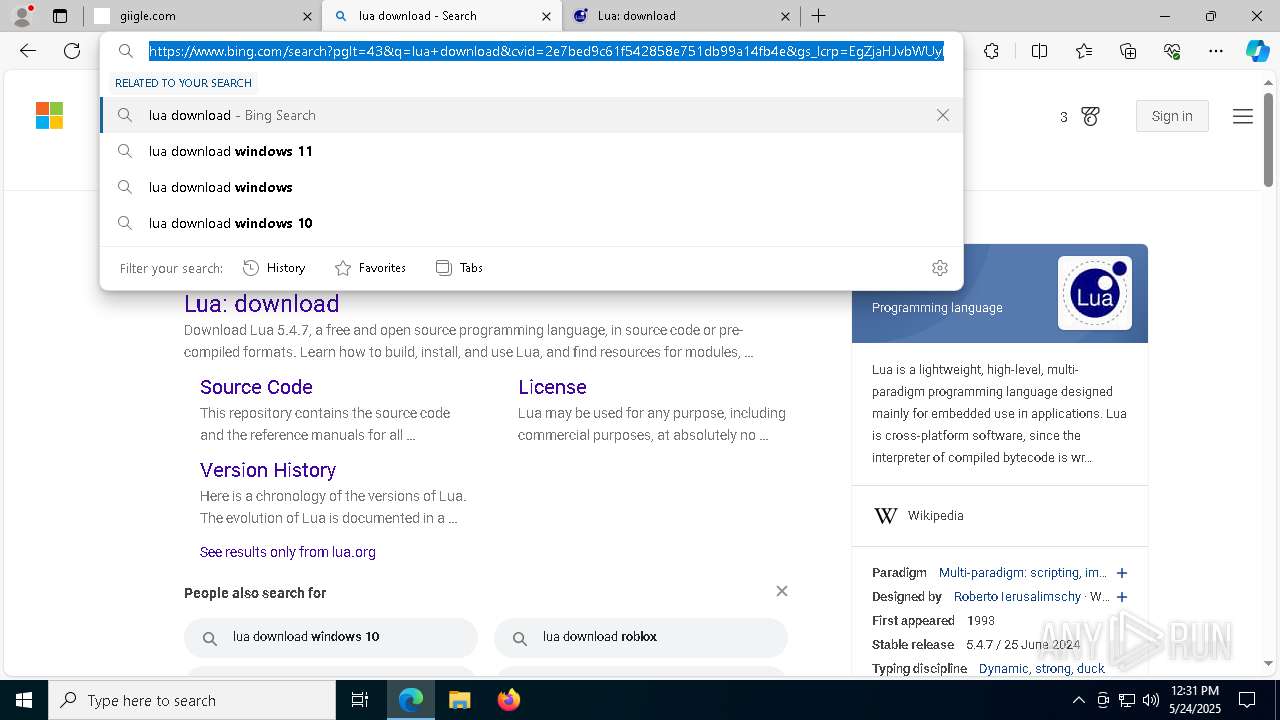Open Microsoft Edge from taskbar
Viewport: 1280px width, 720px height.
[x=411, y=700]
